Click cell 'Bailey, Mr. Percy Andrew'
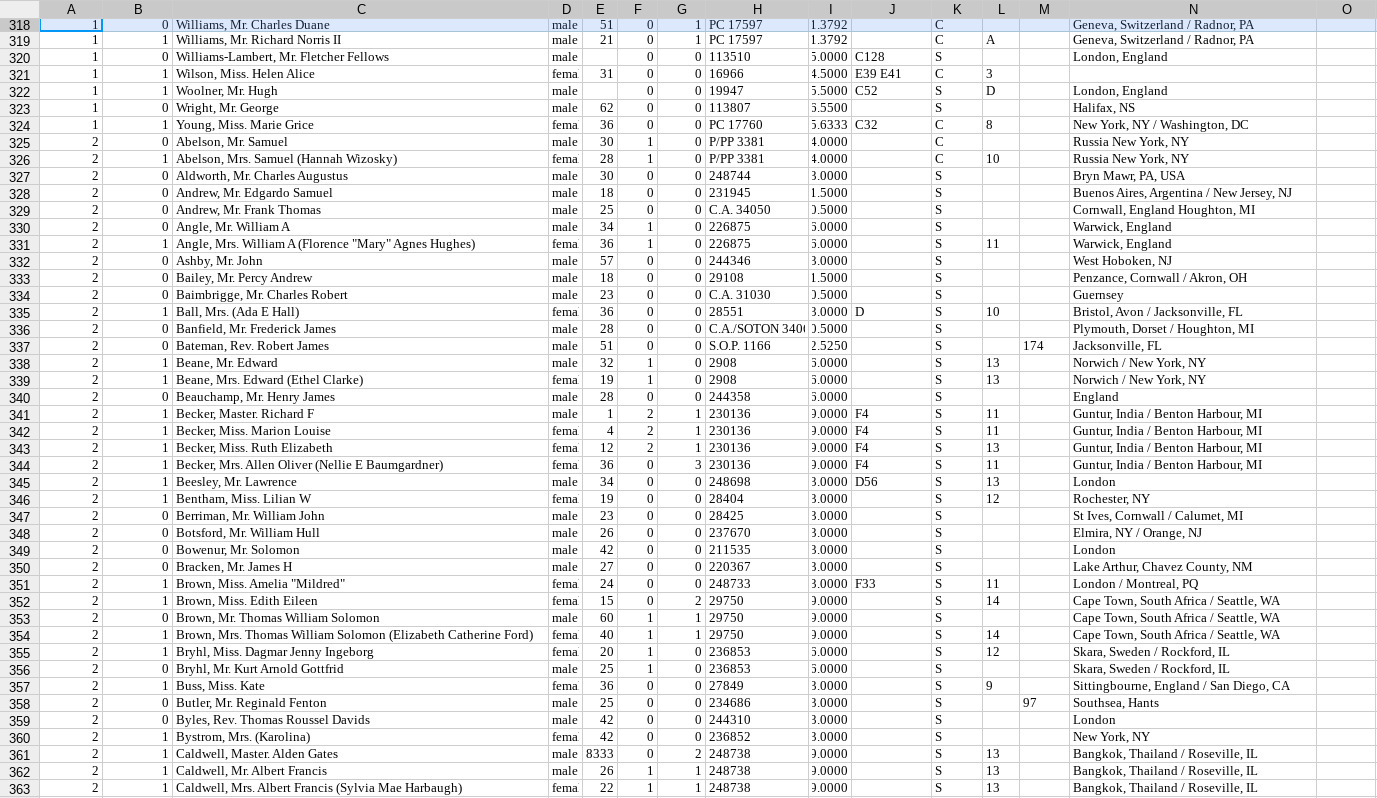1377x798 pixels. (361, 278)
